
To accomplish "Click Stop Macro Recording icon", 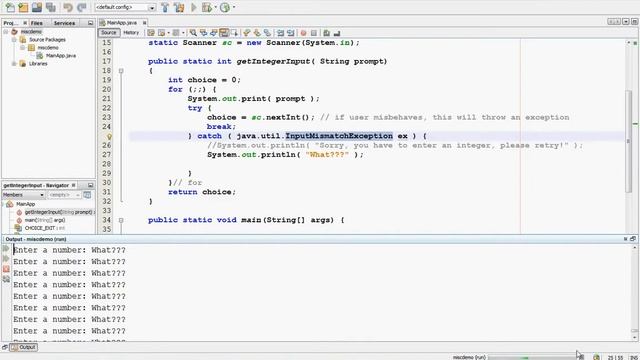I will coord(314,33).
